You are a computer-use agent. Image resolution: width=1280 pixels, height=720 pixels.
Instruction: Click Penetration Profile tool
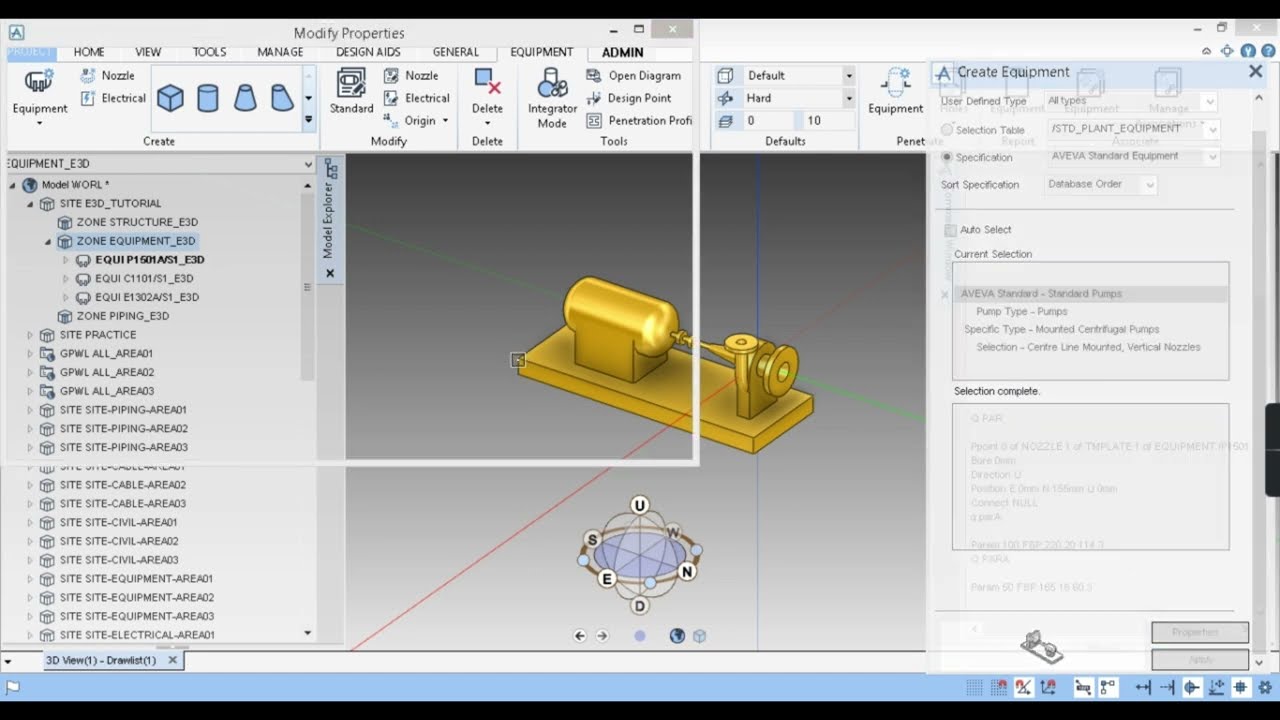[638, 120]
